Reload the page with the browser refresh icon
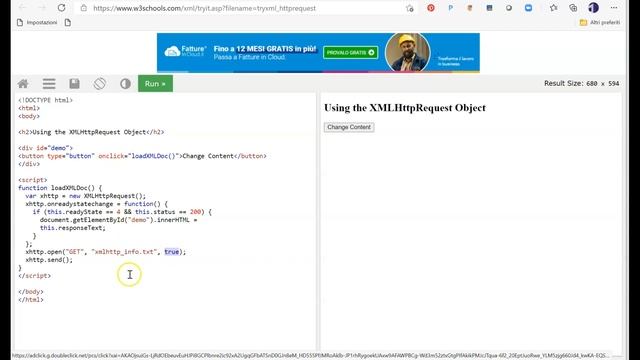 tap(61, 8)
